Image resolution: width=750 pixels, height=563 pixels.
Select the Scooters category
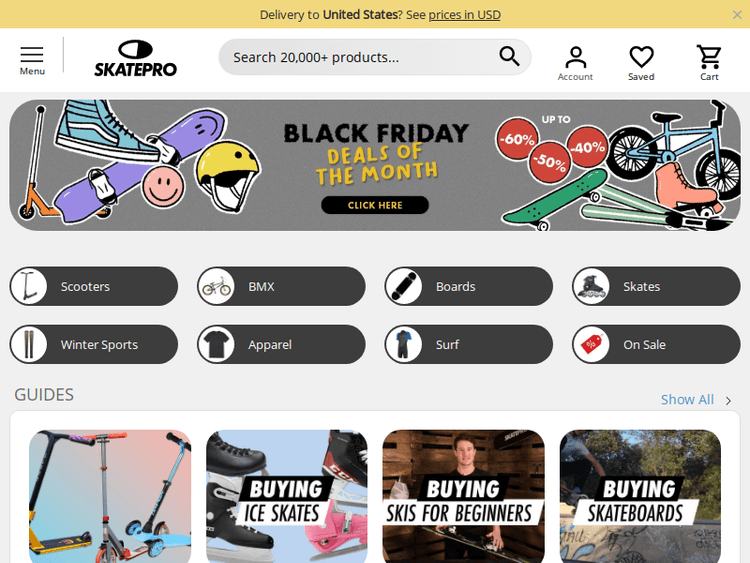(x=94, y=287)
